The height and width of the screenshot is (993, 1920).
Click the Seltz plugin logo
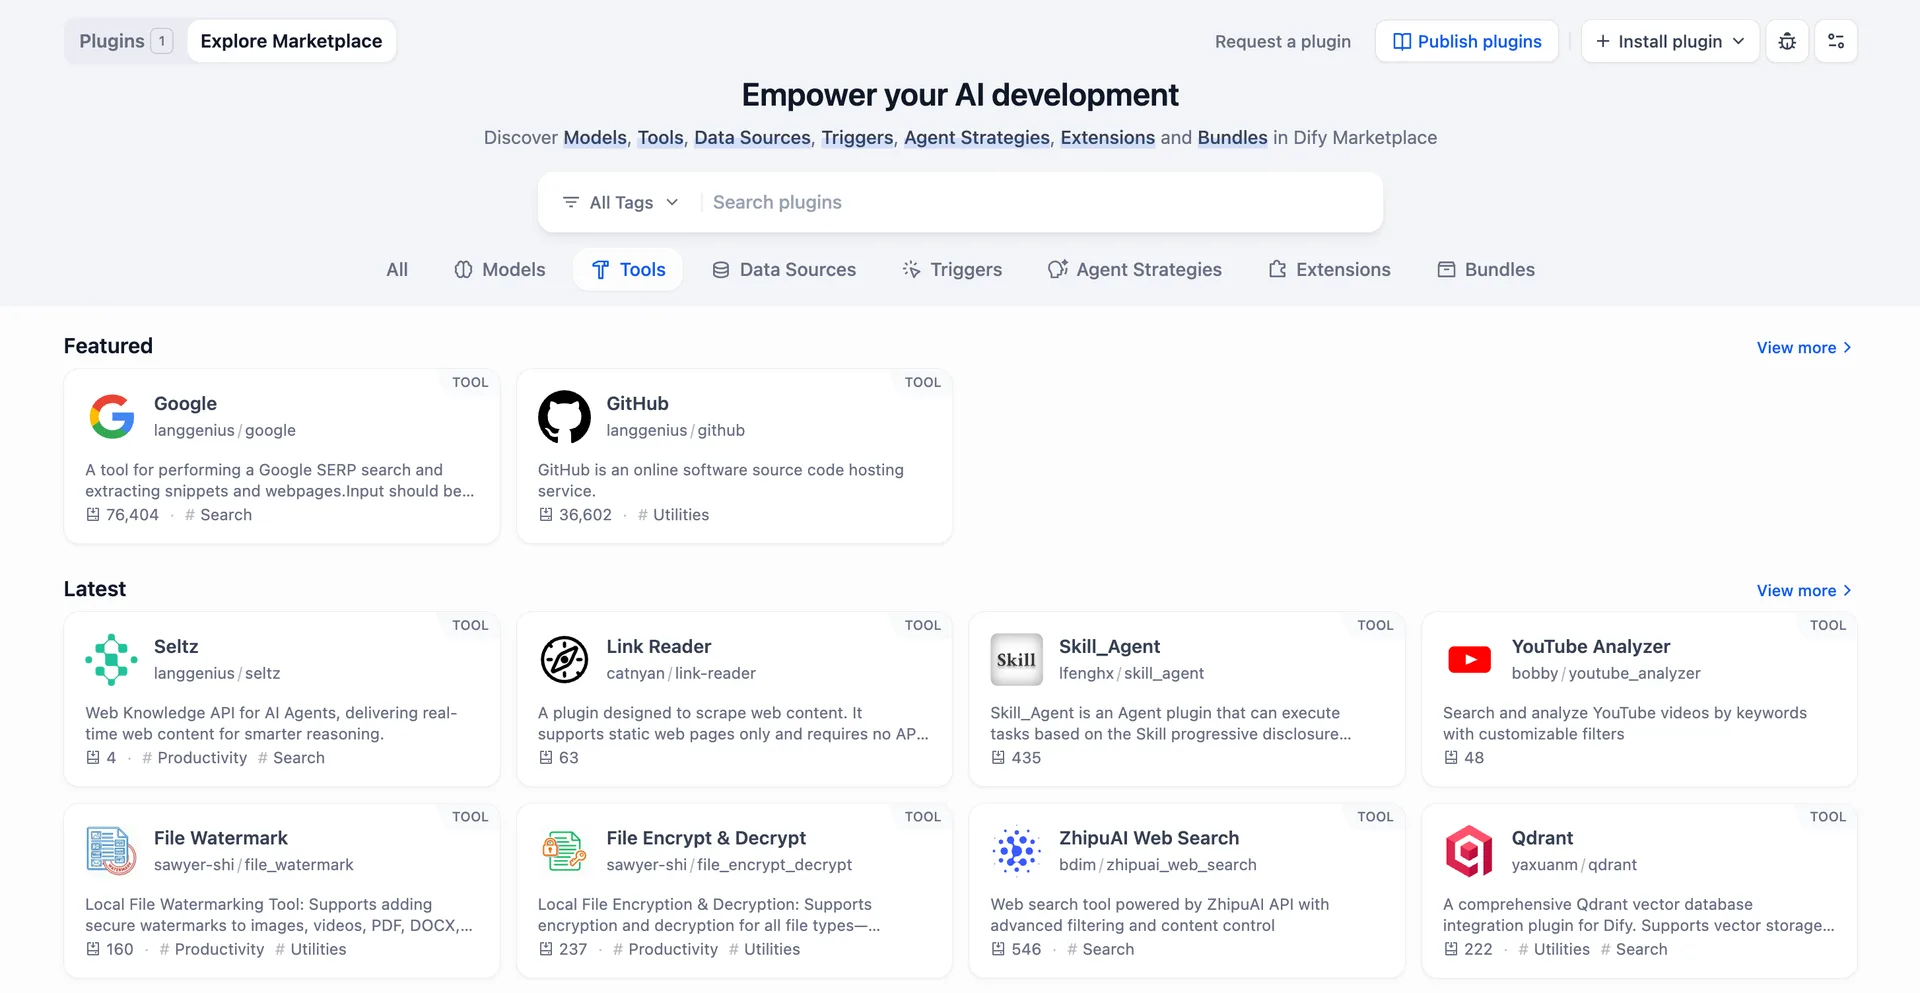click(x=112, y=659)
